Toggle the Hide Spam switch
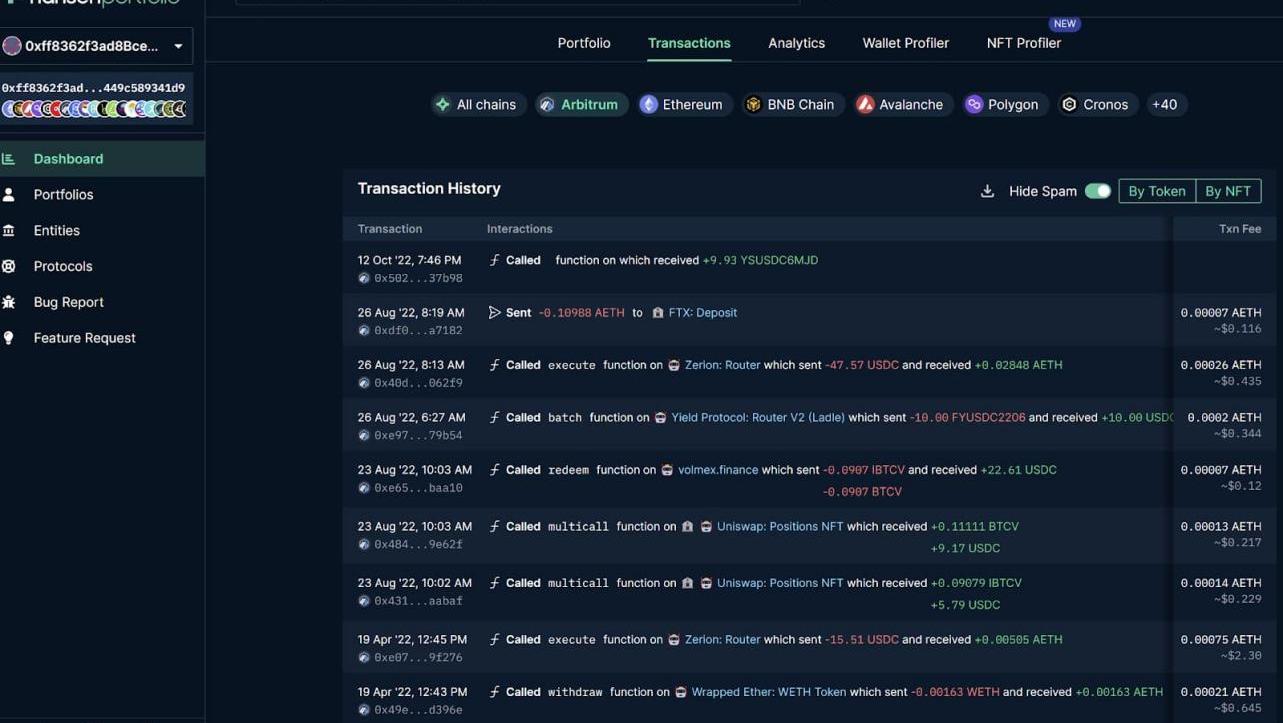Image resolution: width=1283 pixels, height=723 pixels. pos(1097,191)
